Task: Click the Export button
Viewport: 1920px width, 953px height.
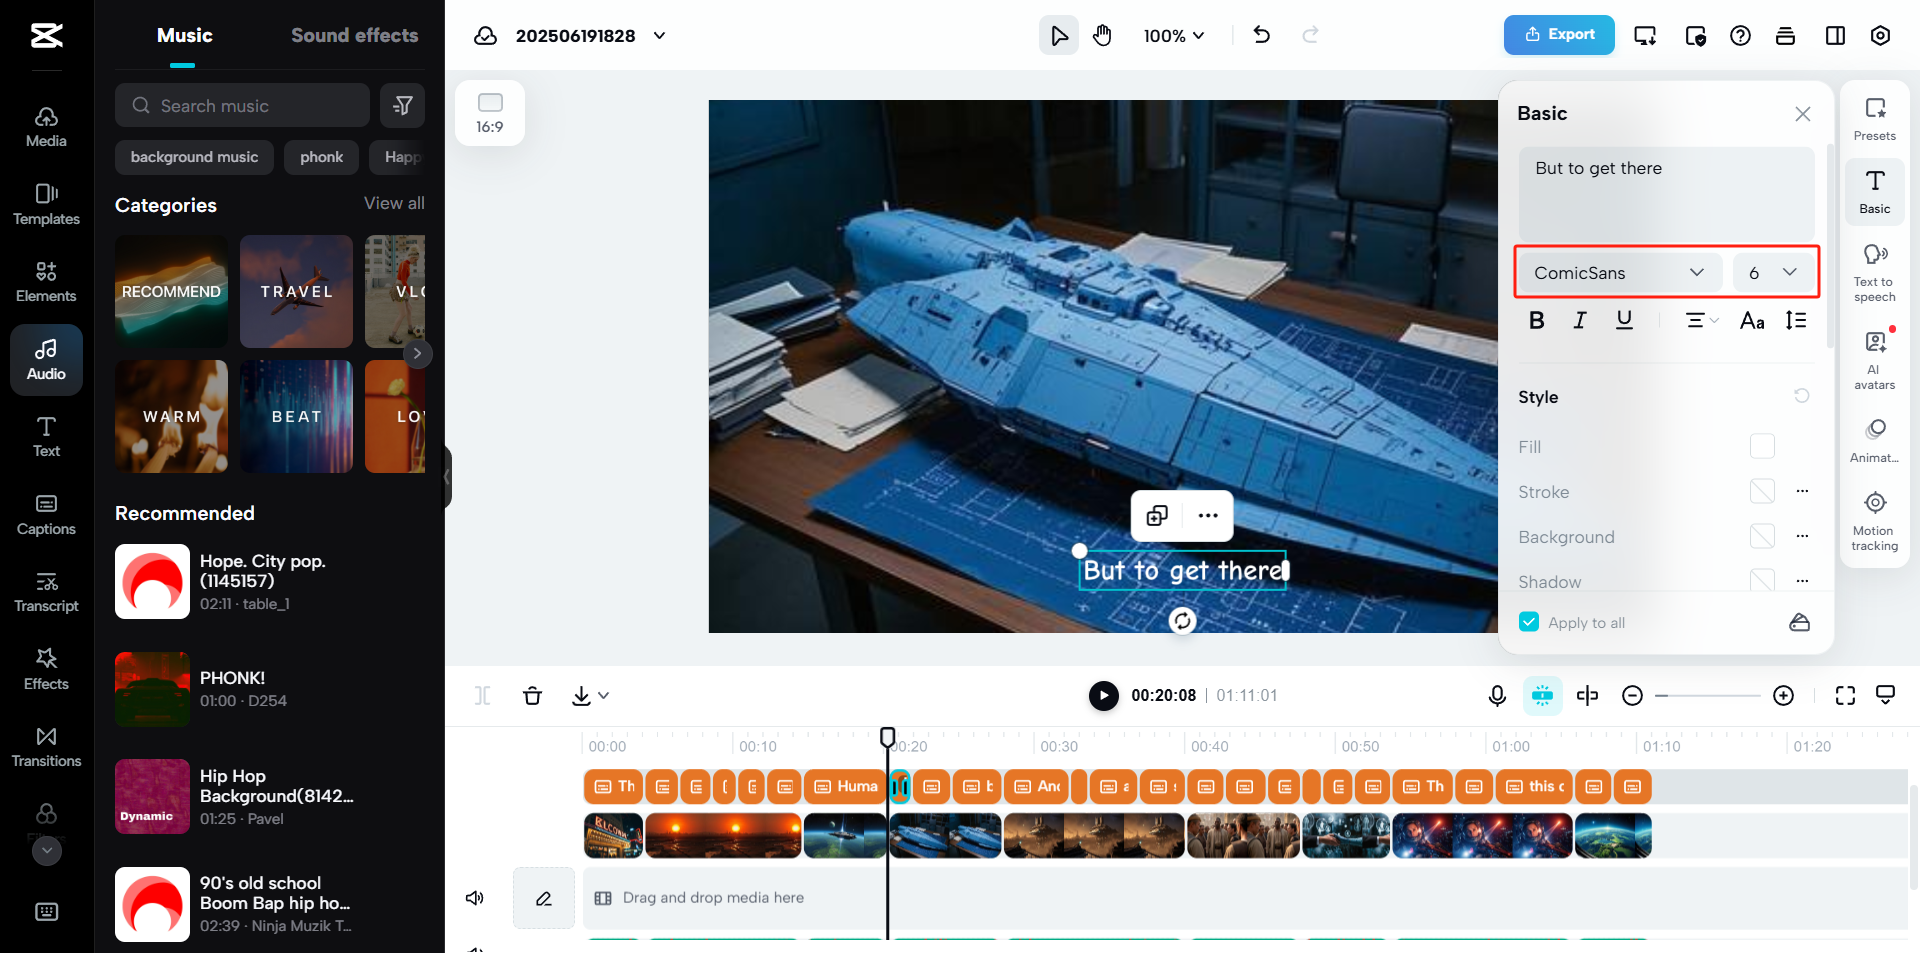Action: coord(1559,35)
